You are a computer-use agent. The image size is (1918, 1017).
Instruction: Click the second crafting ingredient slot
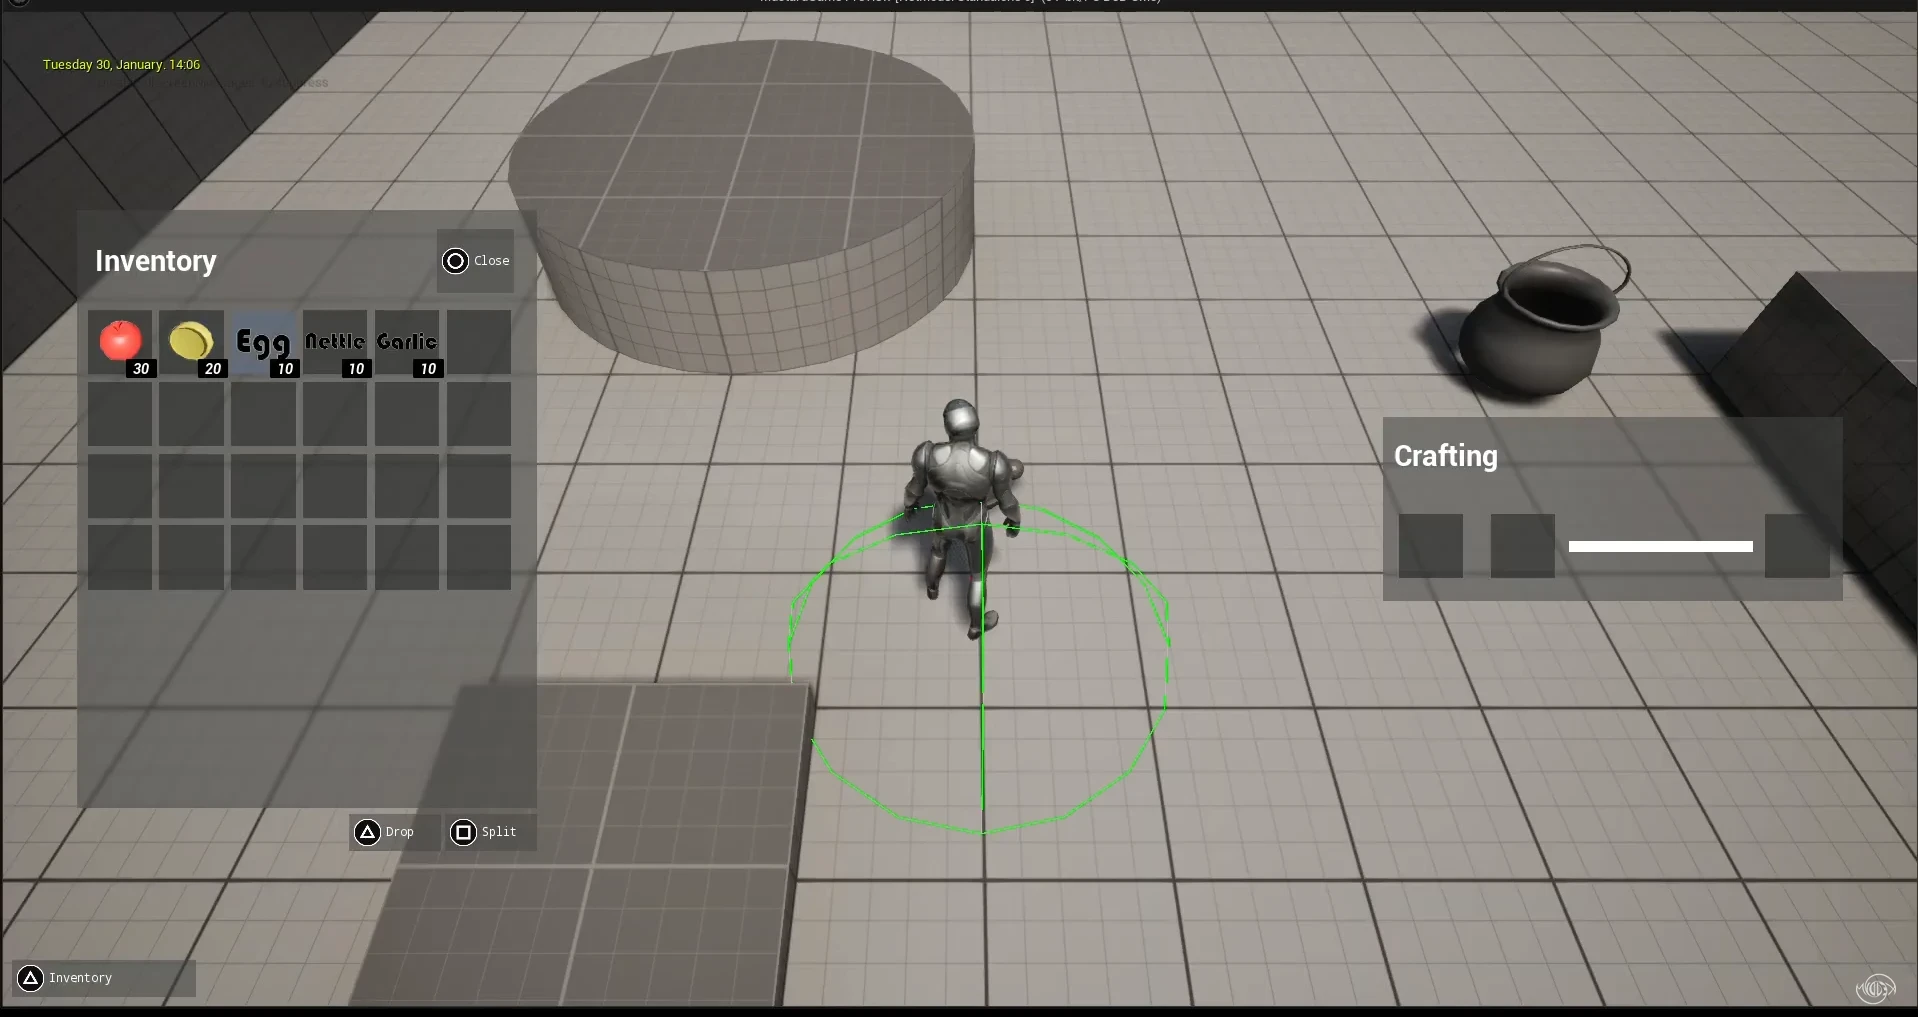click(1523, 546)
